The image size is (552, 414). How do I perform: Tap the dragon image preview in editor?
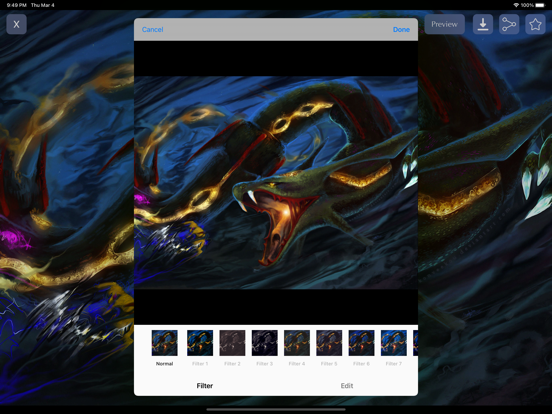click(x=276, y=182)
